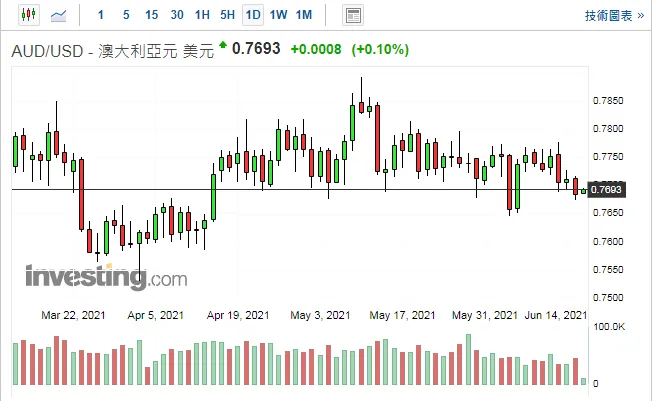Click the 0.7750 price axis label

point(608,157)
